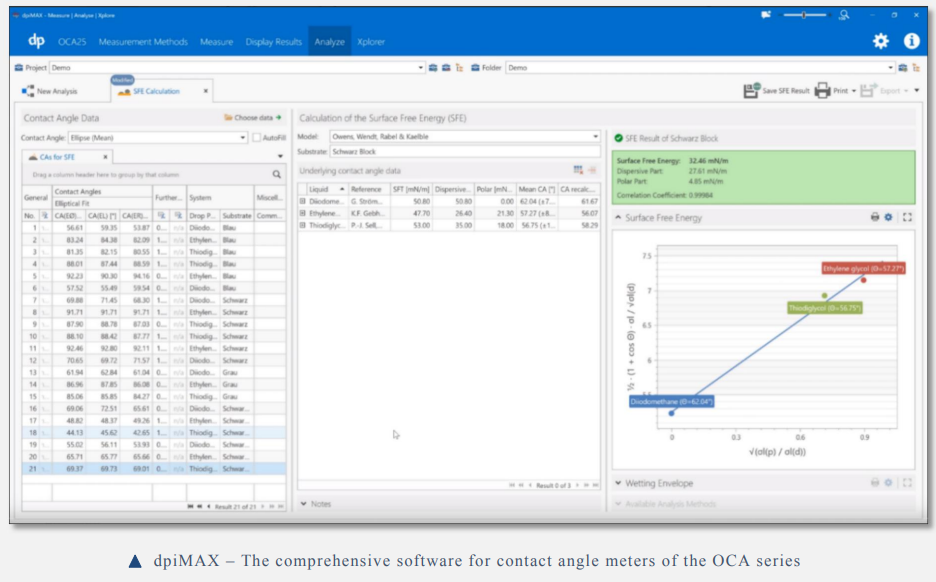Click the Ethylene glycol red chart label

click(863, 269)
